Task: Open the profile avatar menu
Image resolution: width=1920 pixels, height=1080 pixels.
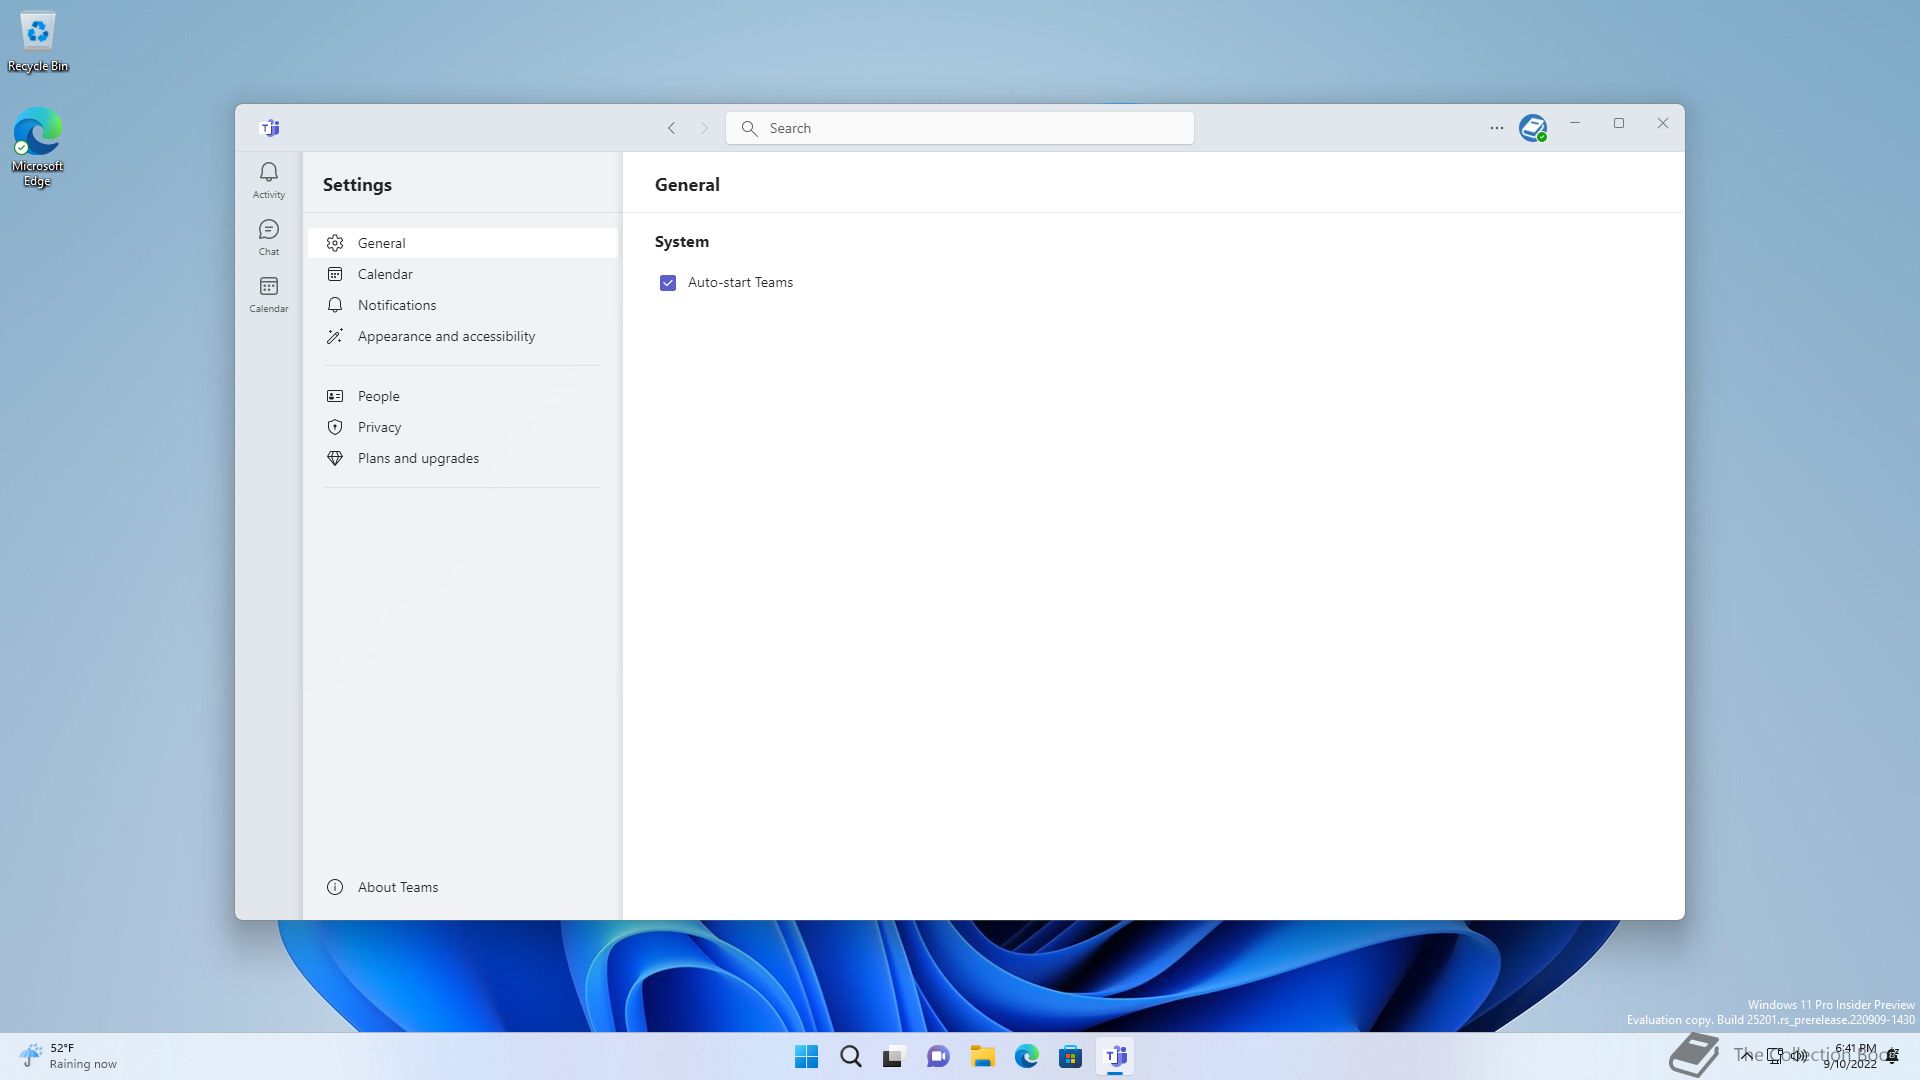Action: click(x=1532, y=128)
